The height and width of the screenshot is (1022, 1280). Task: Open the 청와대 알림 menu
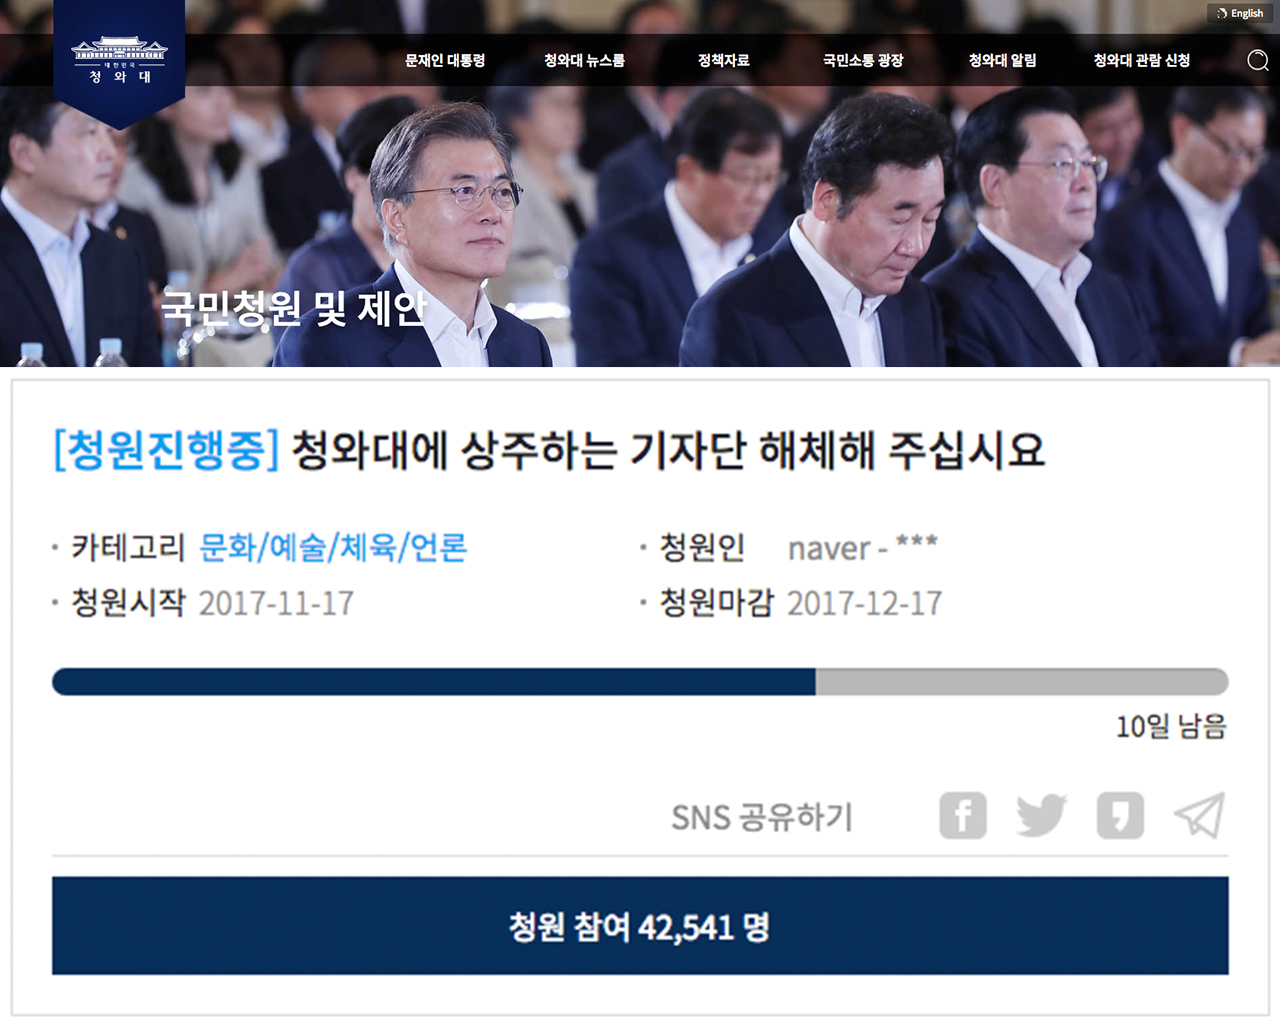(x=1002, y=61)
